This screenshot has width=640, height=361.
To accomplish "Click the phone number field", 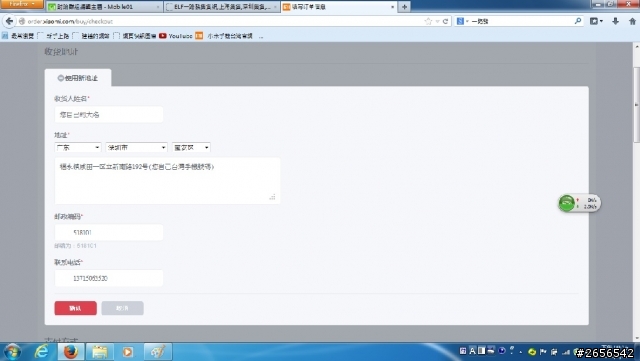I will (x=109, y=278).
